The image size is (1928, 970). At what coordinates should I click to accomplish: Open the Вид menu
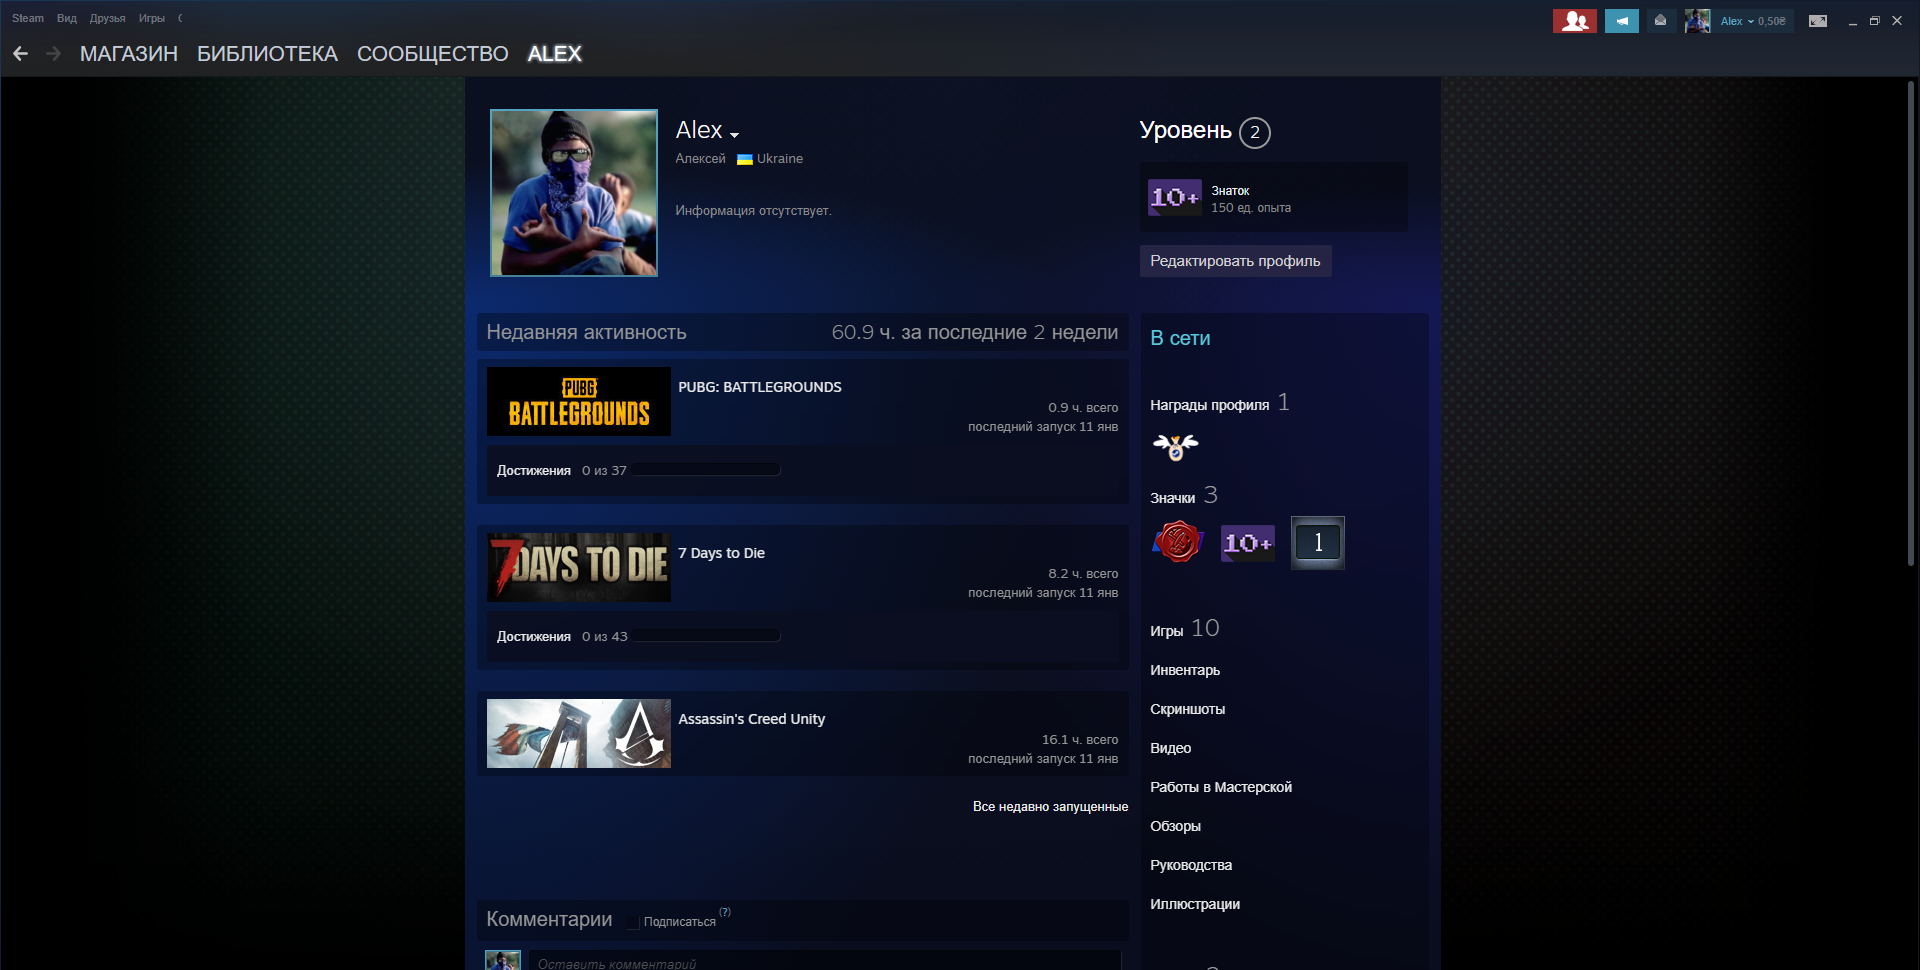(x=67, y=18)
